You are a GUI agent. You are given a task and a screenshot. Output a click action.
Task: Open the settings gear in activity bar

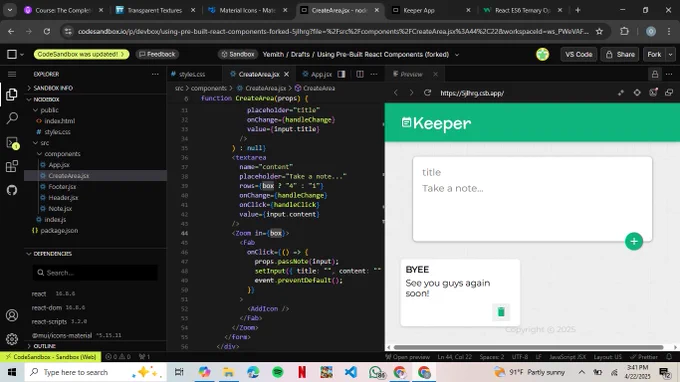click(x=12, y=339)
